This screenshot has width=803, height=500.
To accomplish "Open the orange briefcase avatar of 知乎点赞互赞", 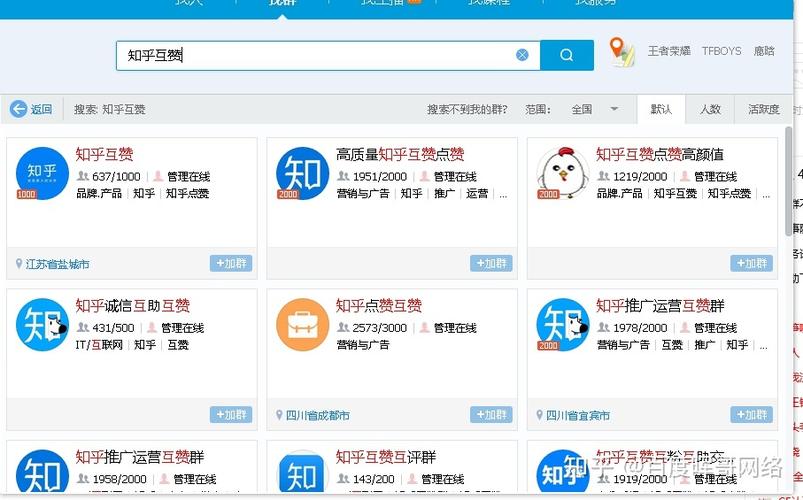I will 302,325.
